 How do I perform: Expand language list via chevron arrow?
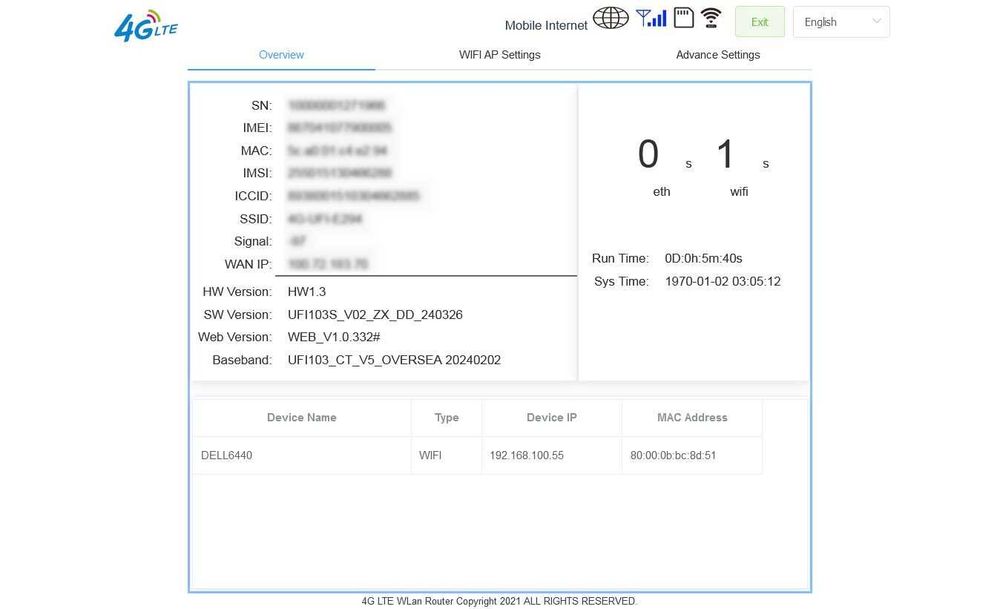[877, 21]
